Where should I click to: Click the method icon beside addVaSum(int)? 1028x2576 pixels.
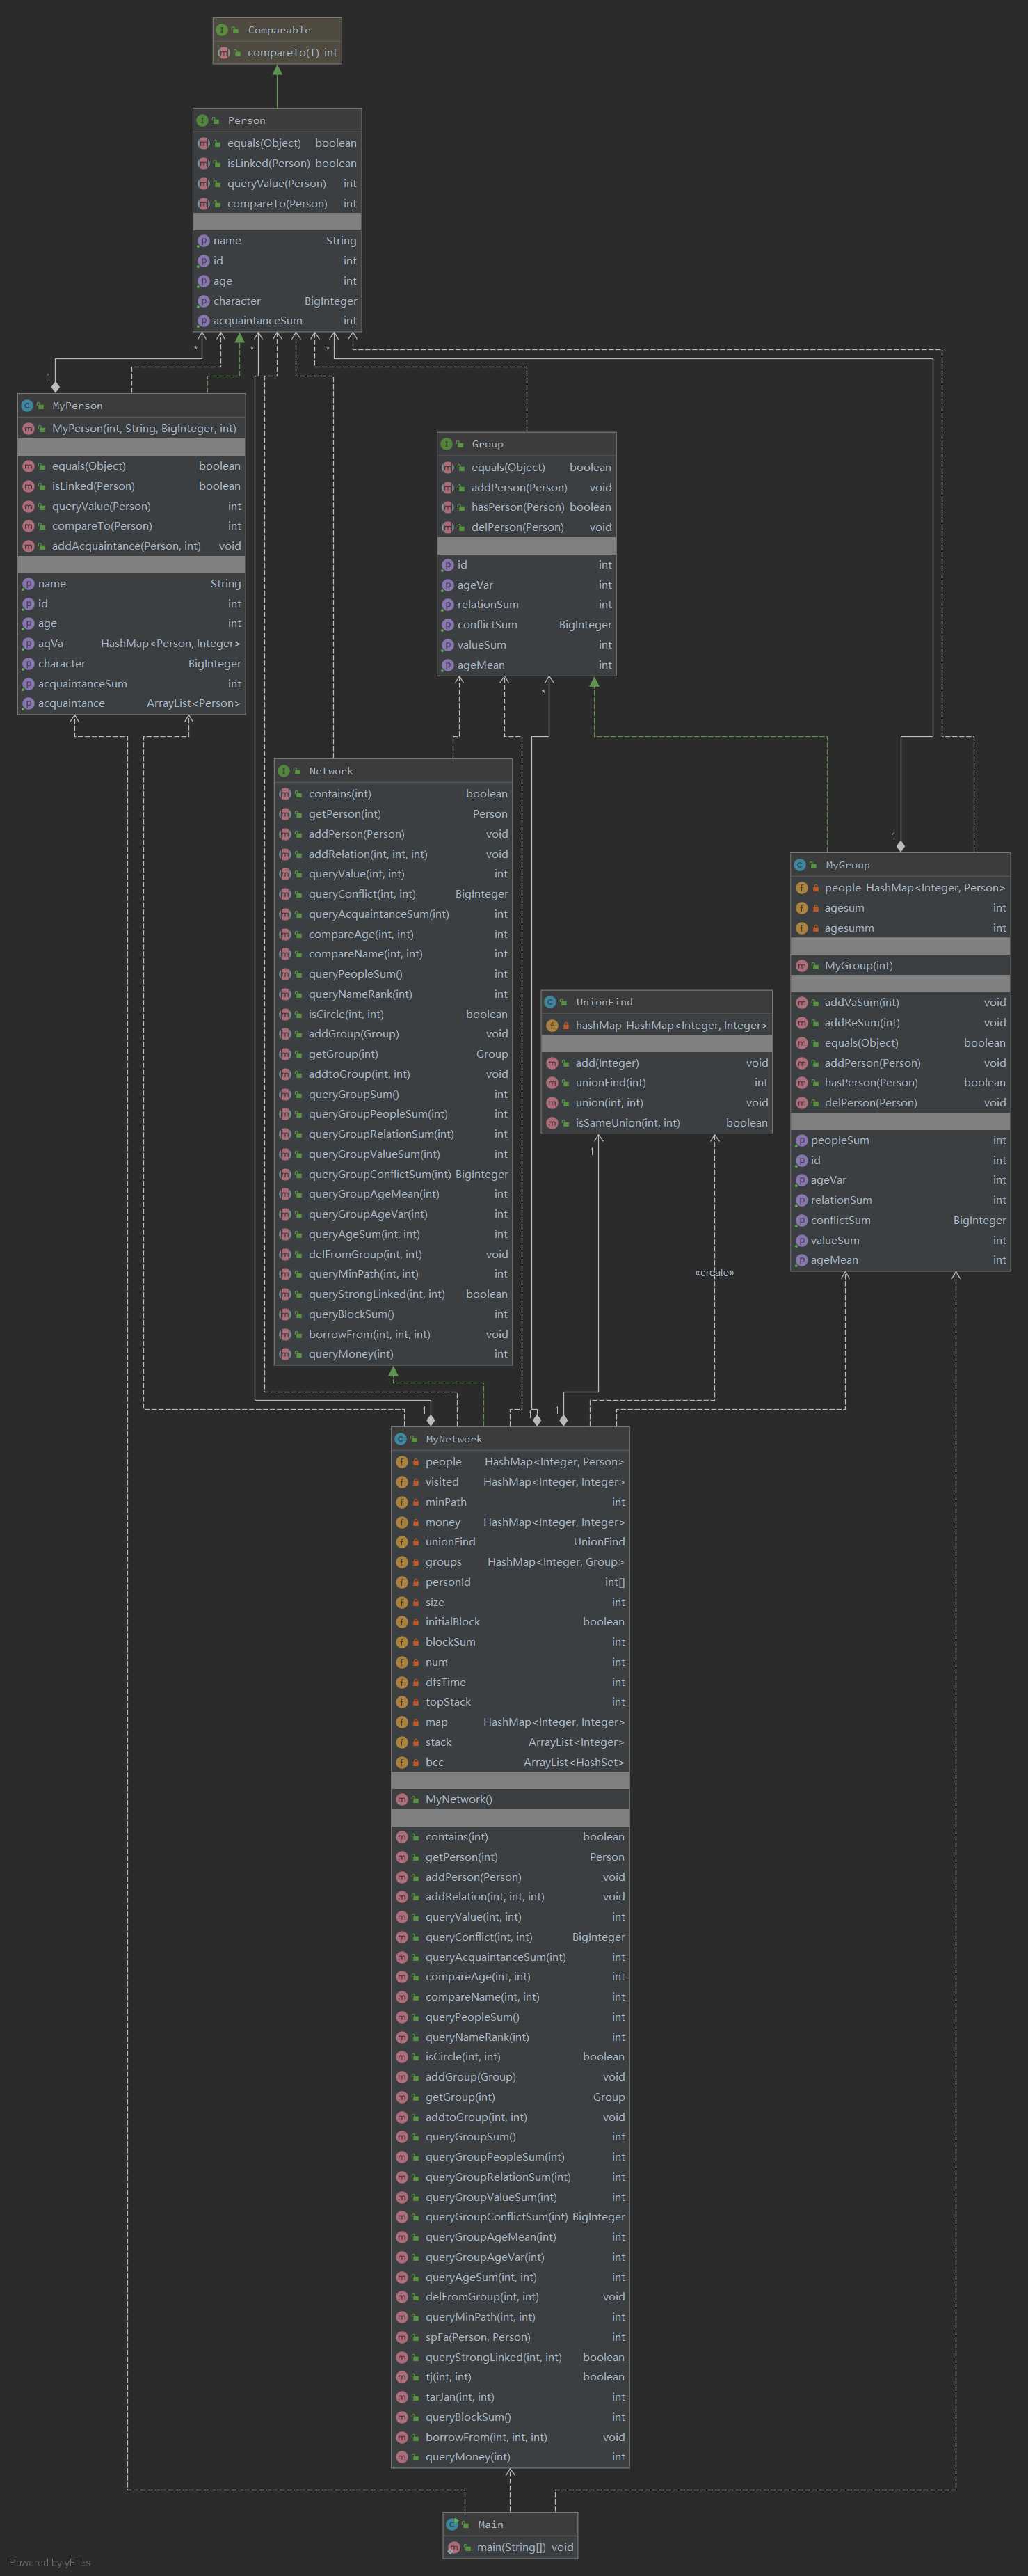pos(801,1003)
